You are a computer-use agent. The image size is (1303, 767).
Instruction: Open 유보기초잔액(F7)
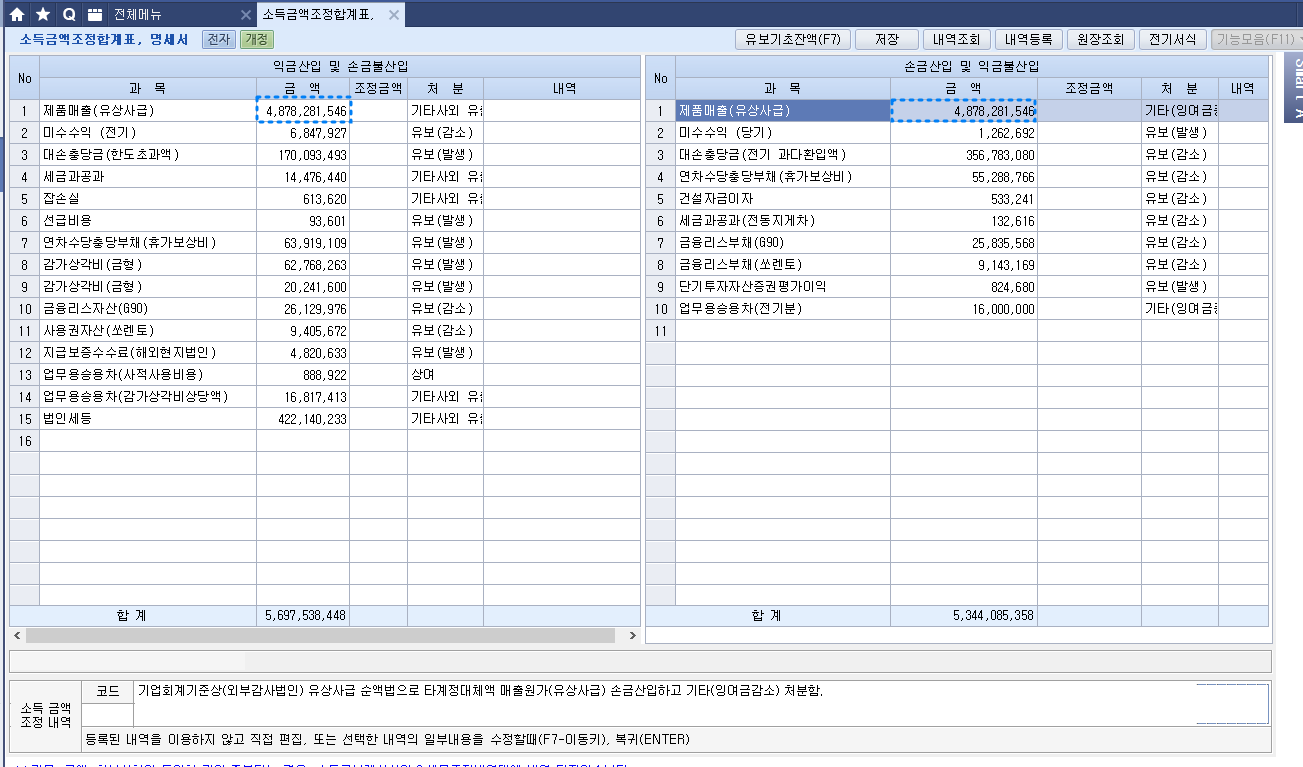(792, 40)
